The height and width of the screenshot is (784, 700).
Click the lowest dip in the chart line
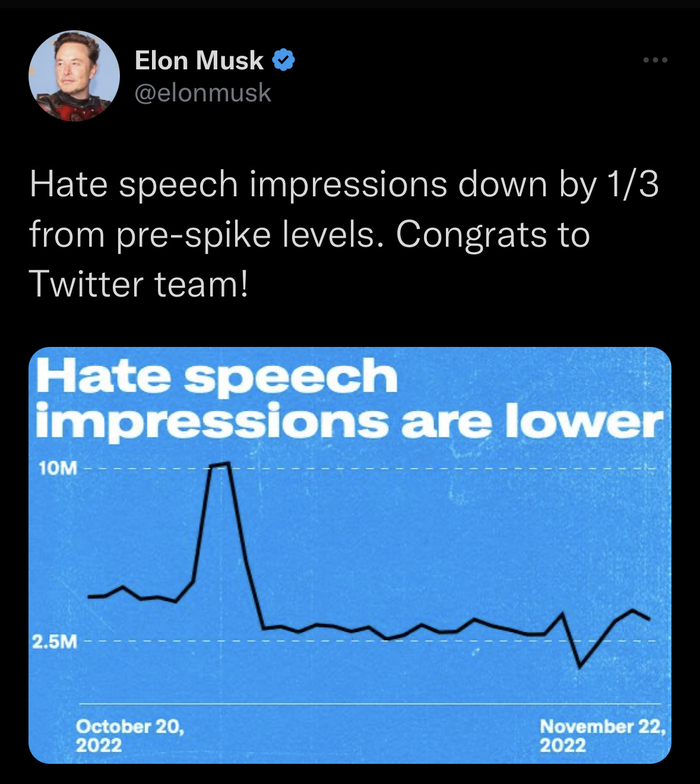(x=579, y=666)
